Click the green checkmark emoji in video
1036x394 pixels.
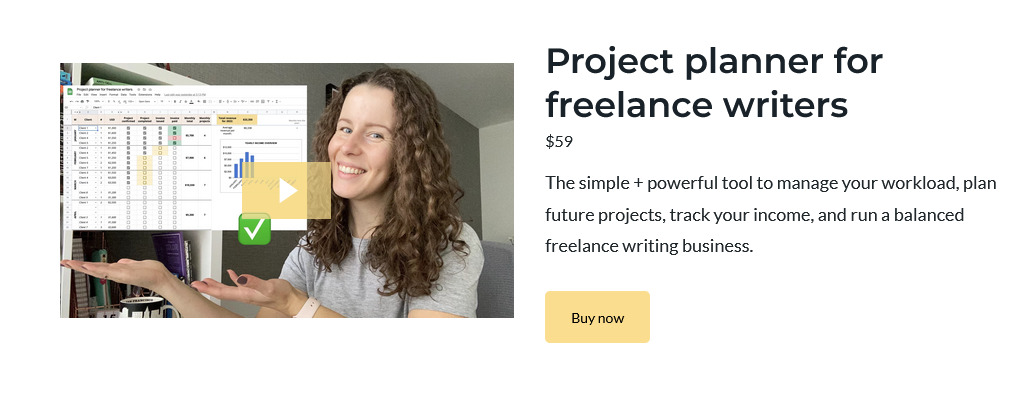pos(255,230)
